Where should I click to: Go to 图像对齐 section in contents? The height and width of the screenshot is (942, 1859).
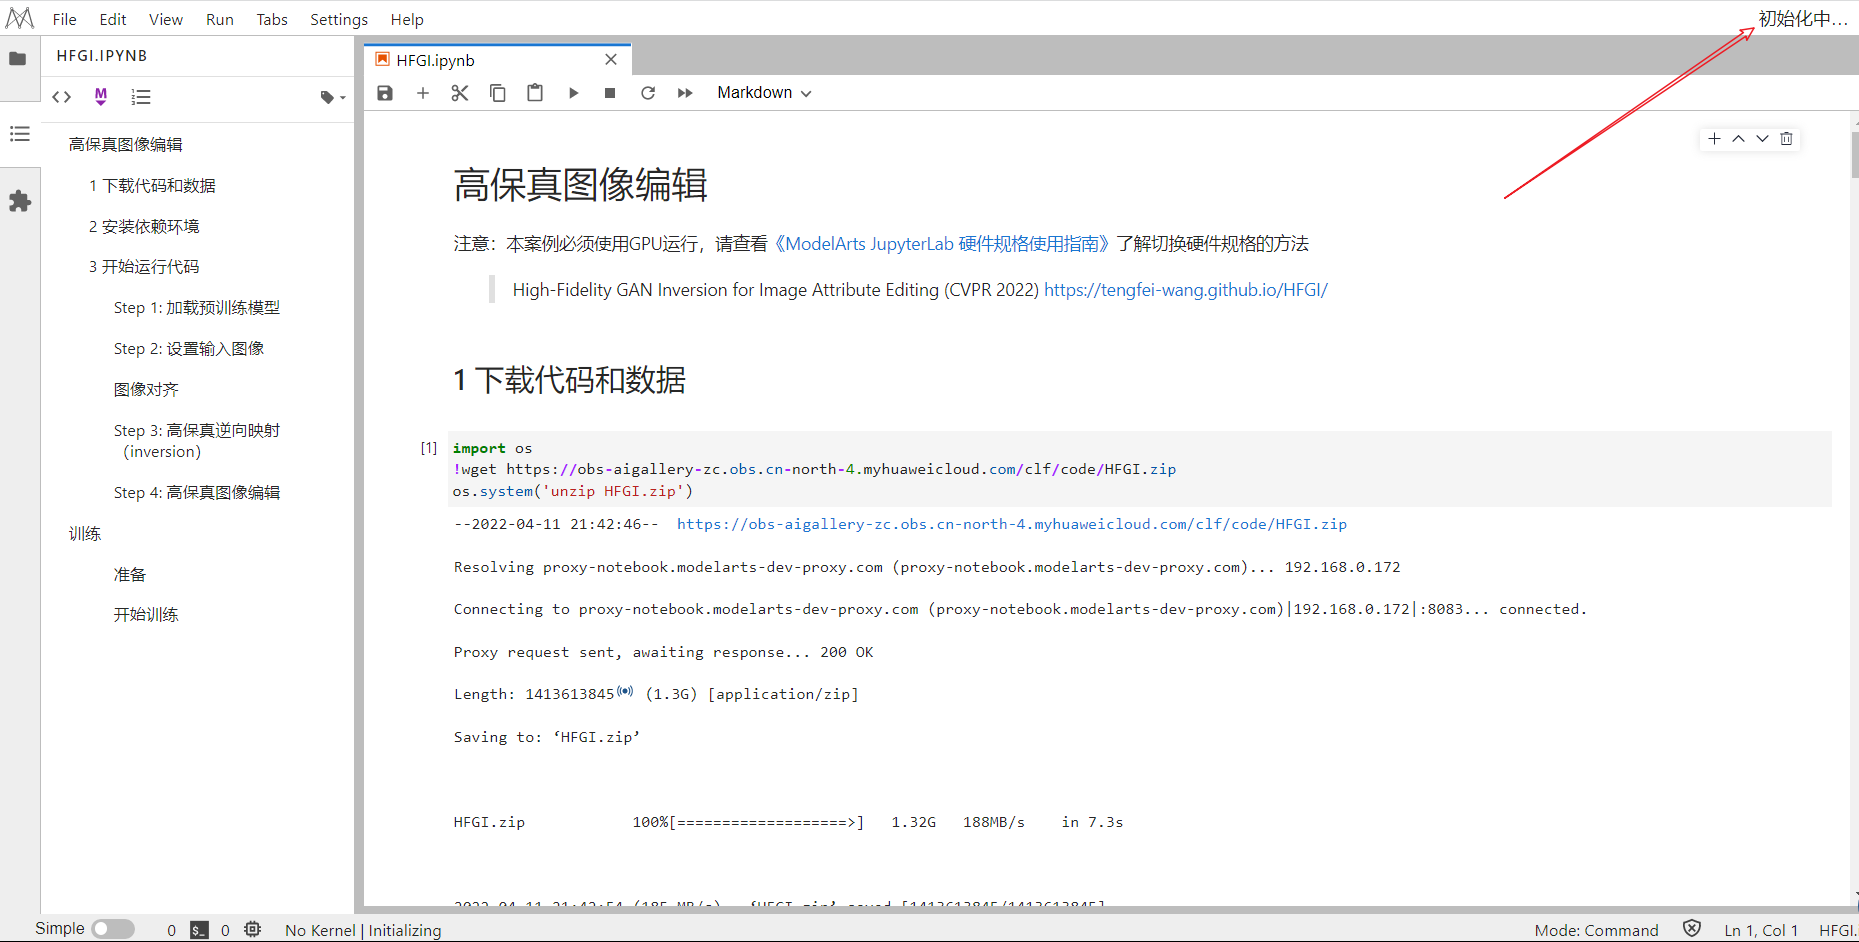(146, 390)
